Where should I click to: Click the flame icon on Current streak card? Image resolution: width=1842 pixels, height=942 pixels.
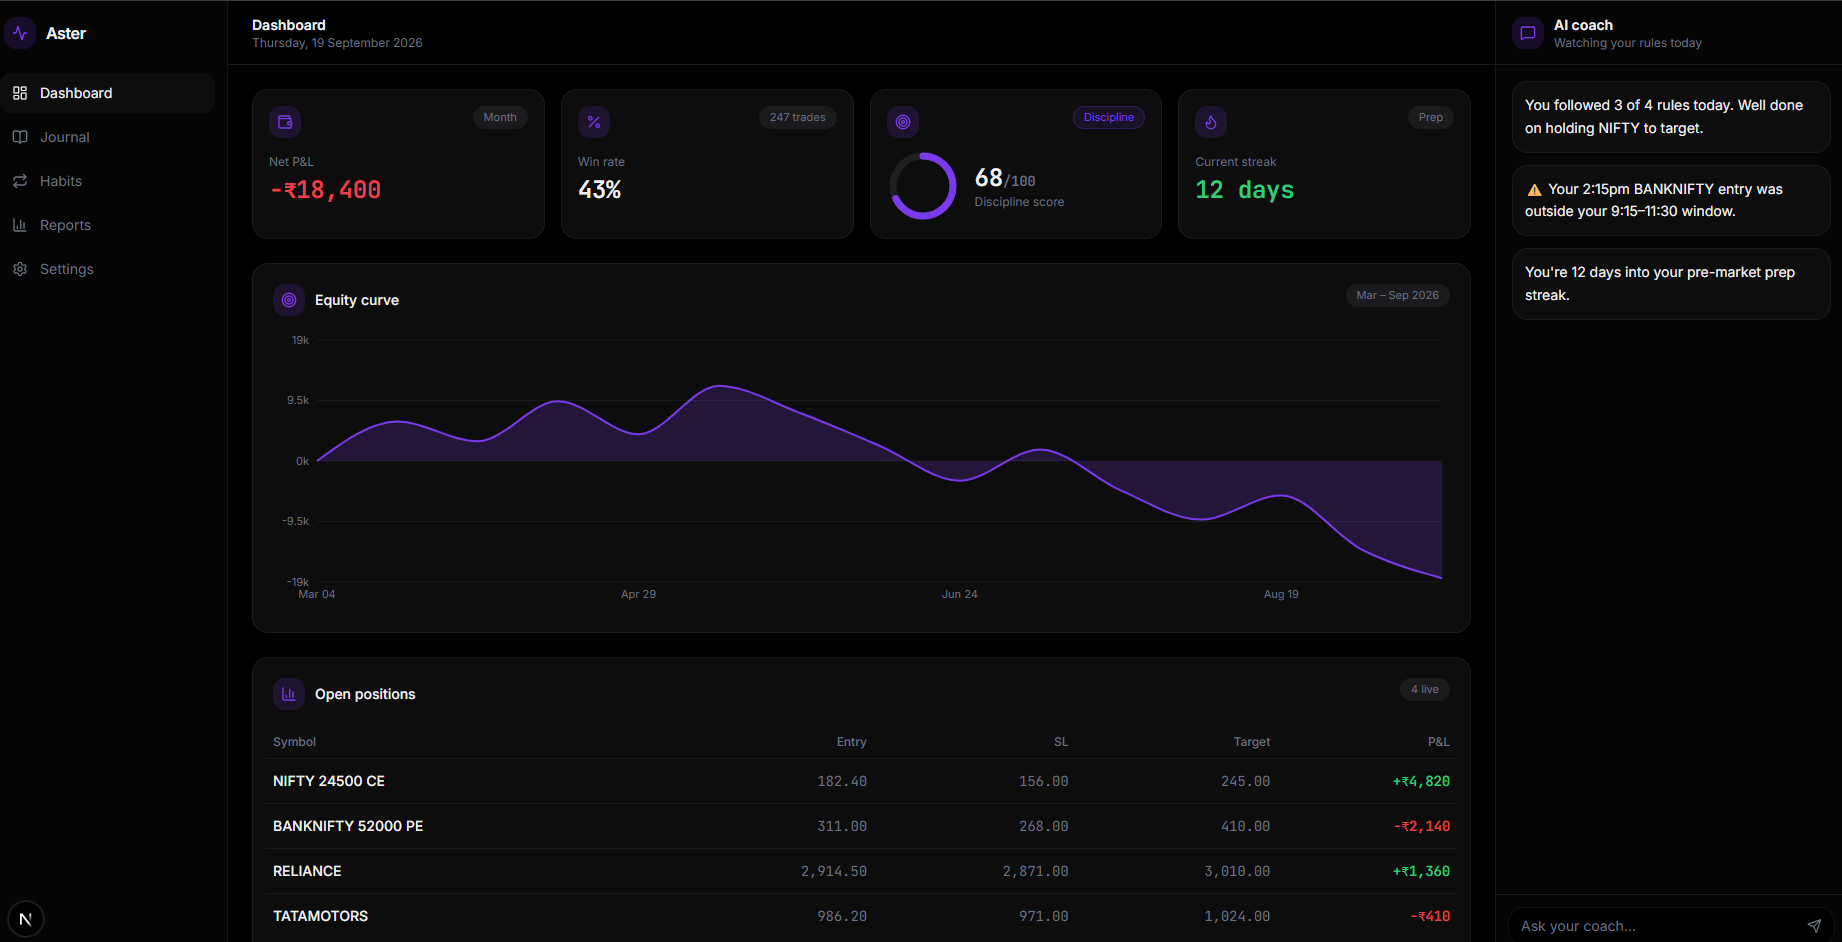pos(1211,122)
